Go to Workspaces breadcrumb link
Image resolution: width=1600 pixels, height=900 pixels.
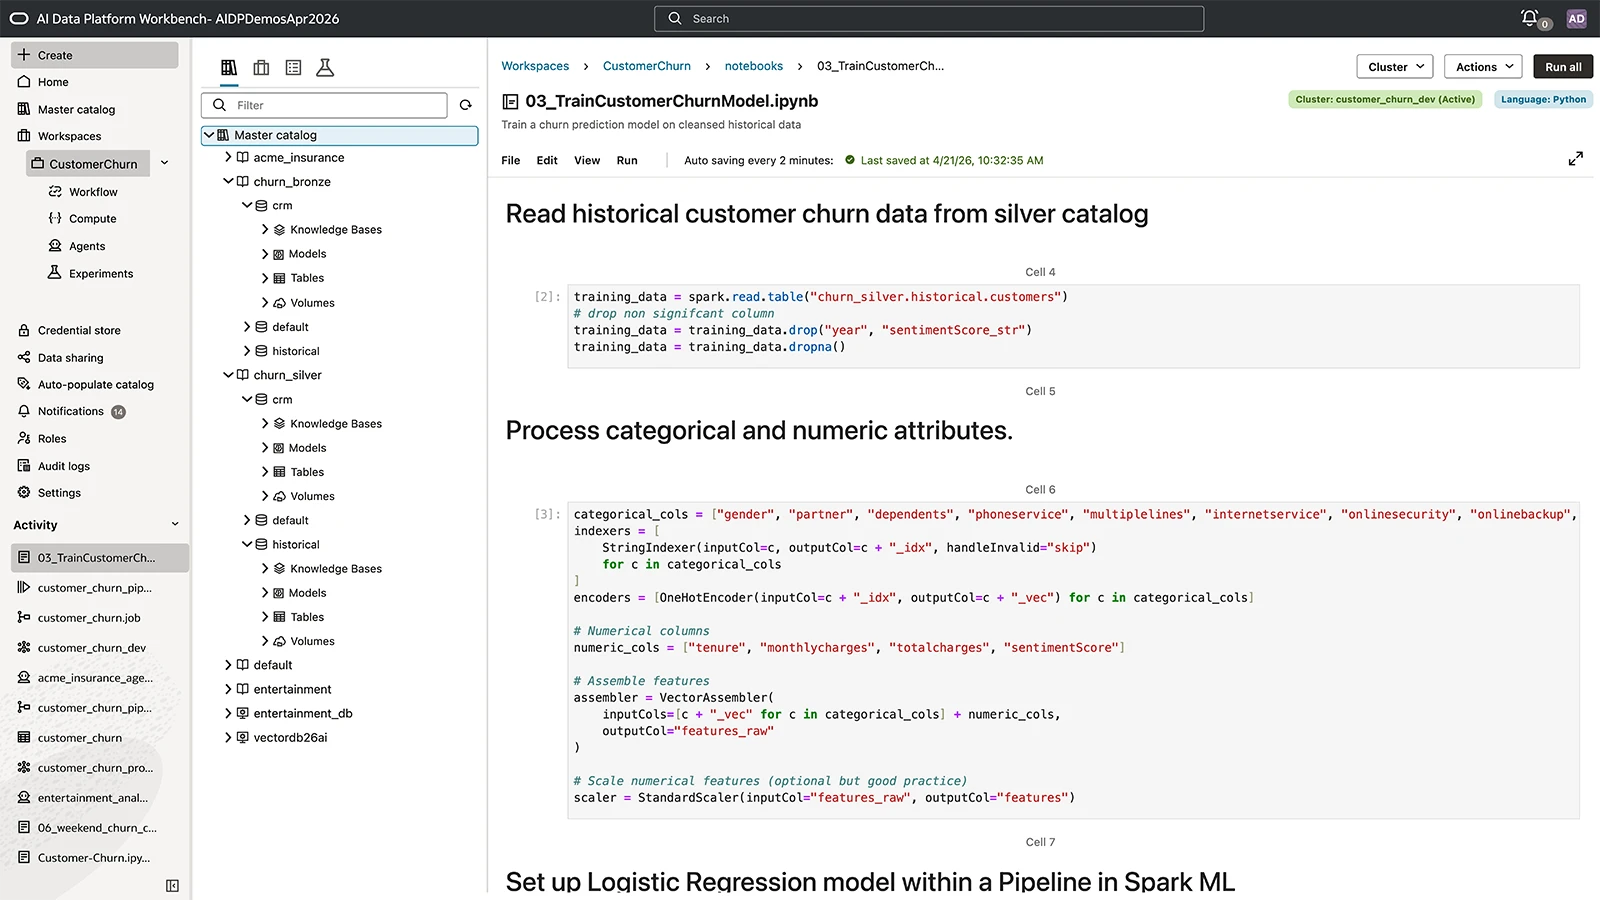(535, 66)
